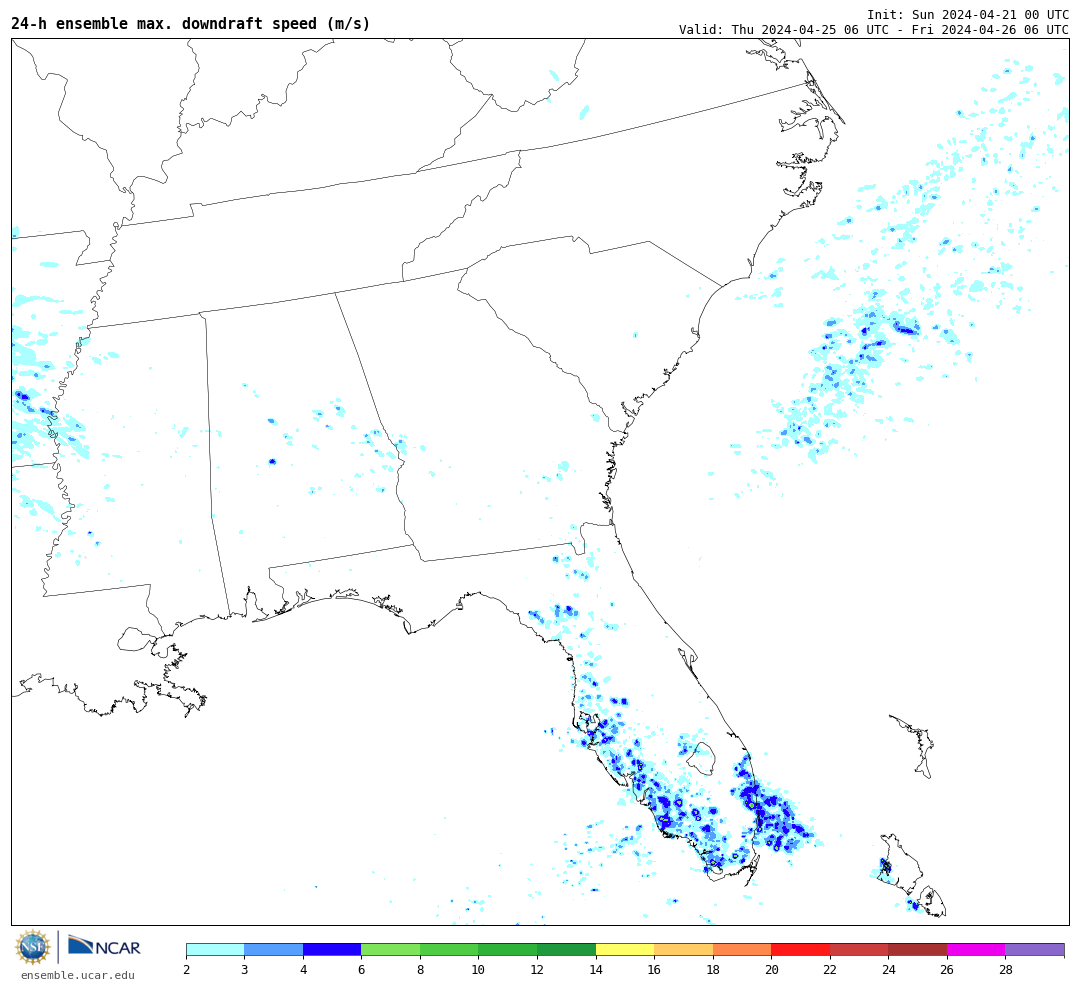Viewport: 1080px width, 988px height.
Task: Click the purple swatch above 28 m/s
Action: click(x=1035, y=949)
